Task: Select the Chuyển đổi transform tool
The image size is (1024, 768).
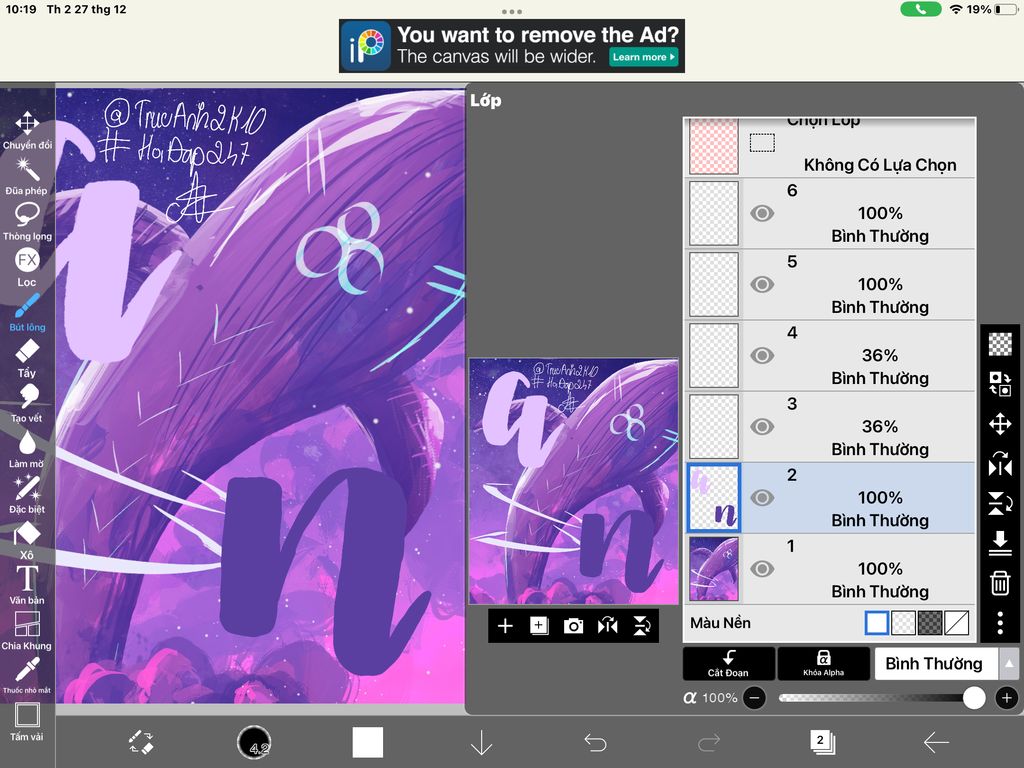Action: coord(27,131)
